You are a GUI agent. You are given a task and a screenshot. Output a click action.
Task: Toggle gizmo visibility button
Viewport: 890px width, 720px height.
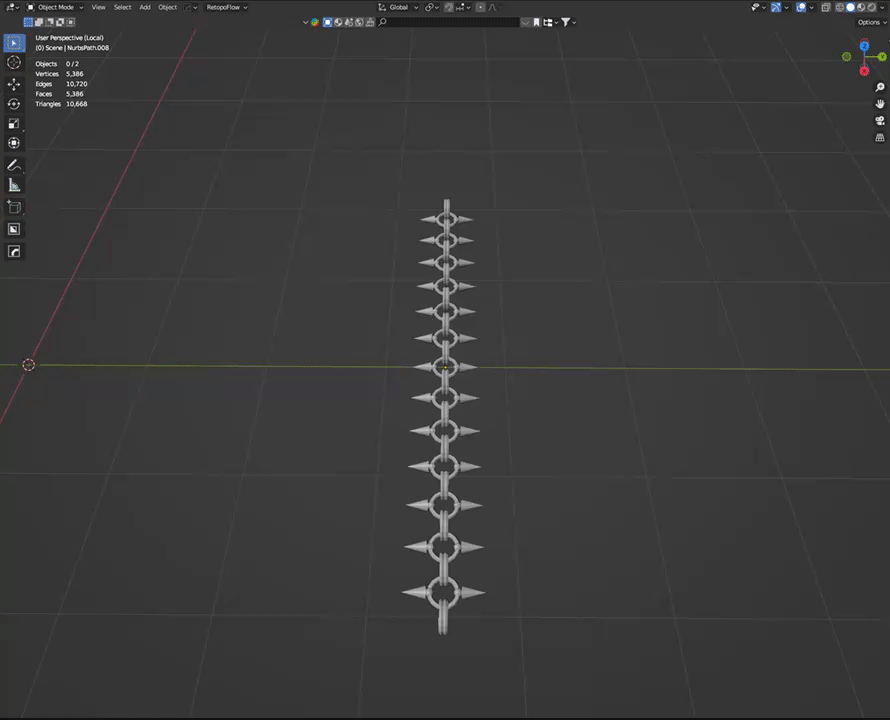[x=776, y=7]
